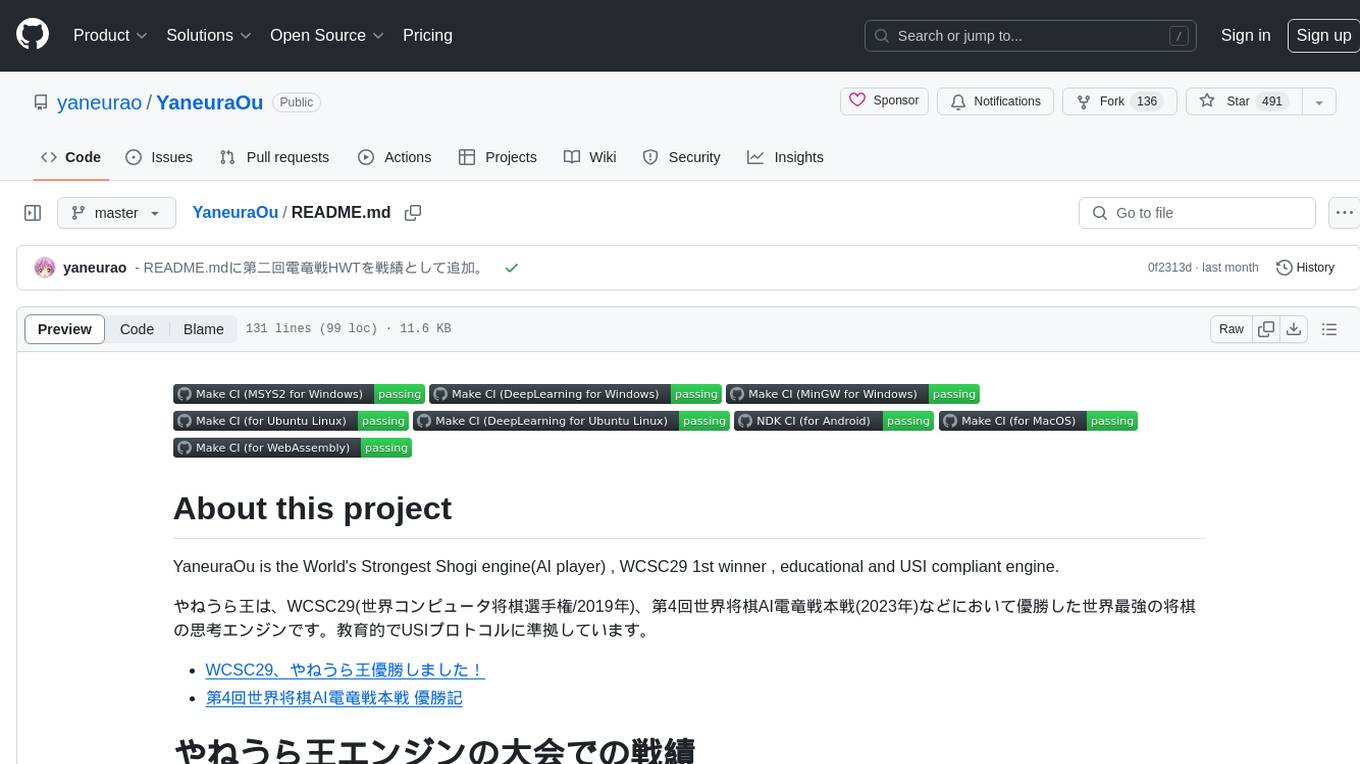
Task: Open the latest commit message link
Action: (x=314, y=268)
